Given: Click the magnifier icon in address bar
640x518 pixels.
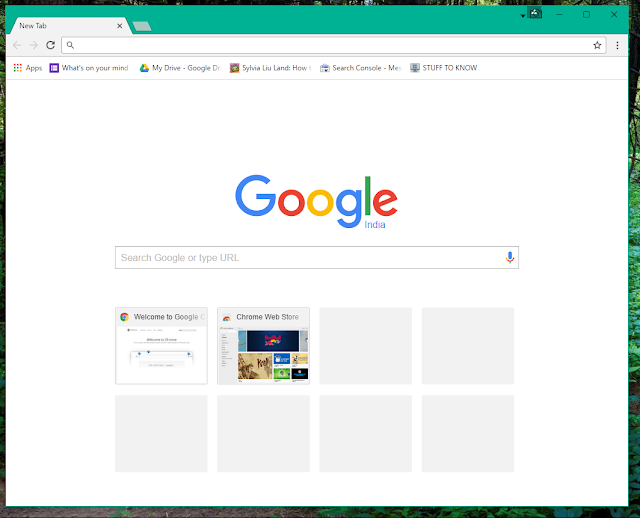Looking at the screenshot, I should point(70,45).
